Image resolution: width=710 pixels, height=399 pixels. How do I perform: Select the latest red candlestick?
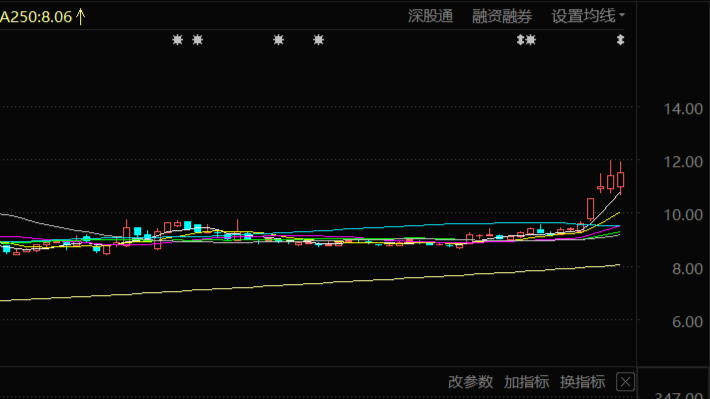620,179
